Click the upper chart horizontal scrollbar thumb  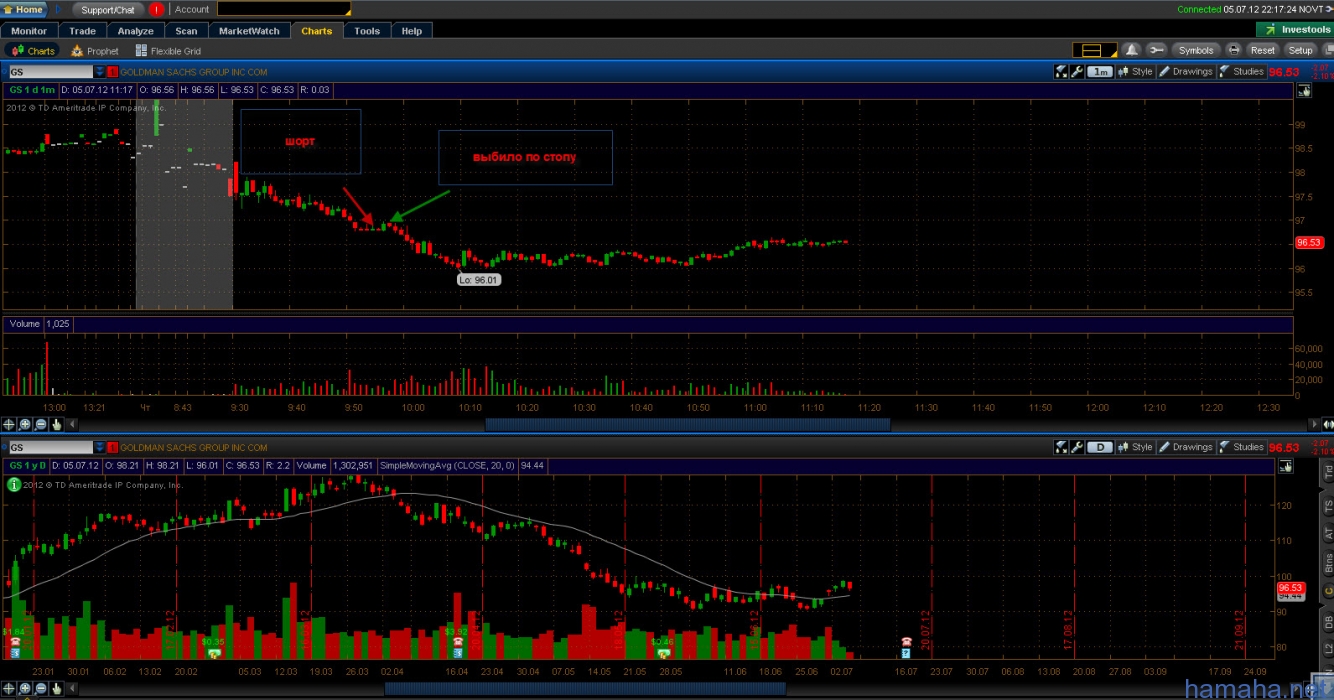coord(688,424)
